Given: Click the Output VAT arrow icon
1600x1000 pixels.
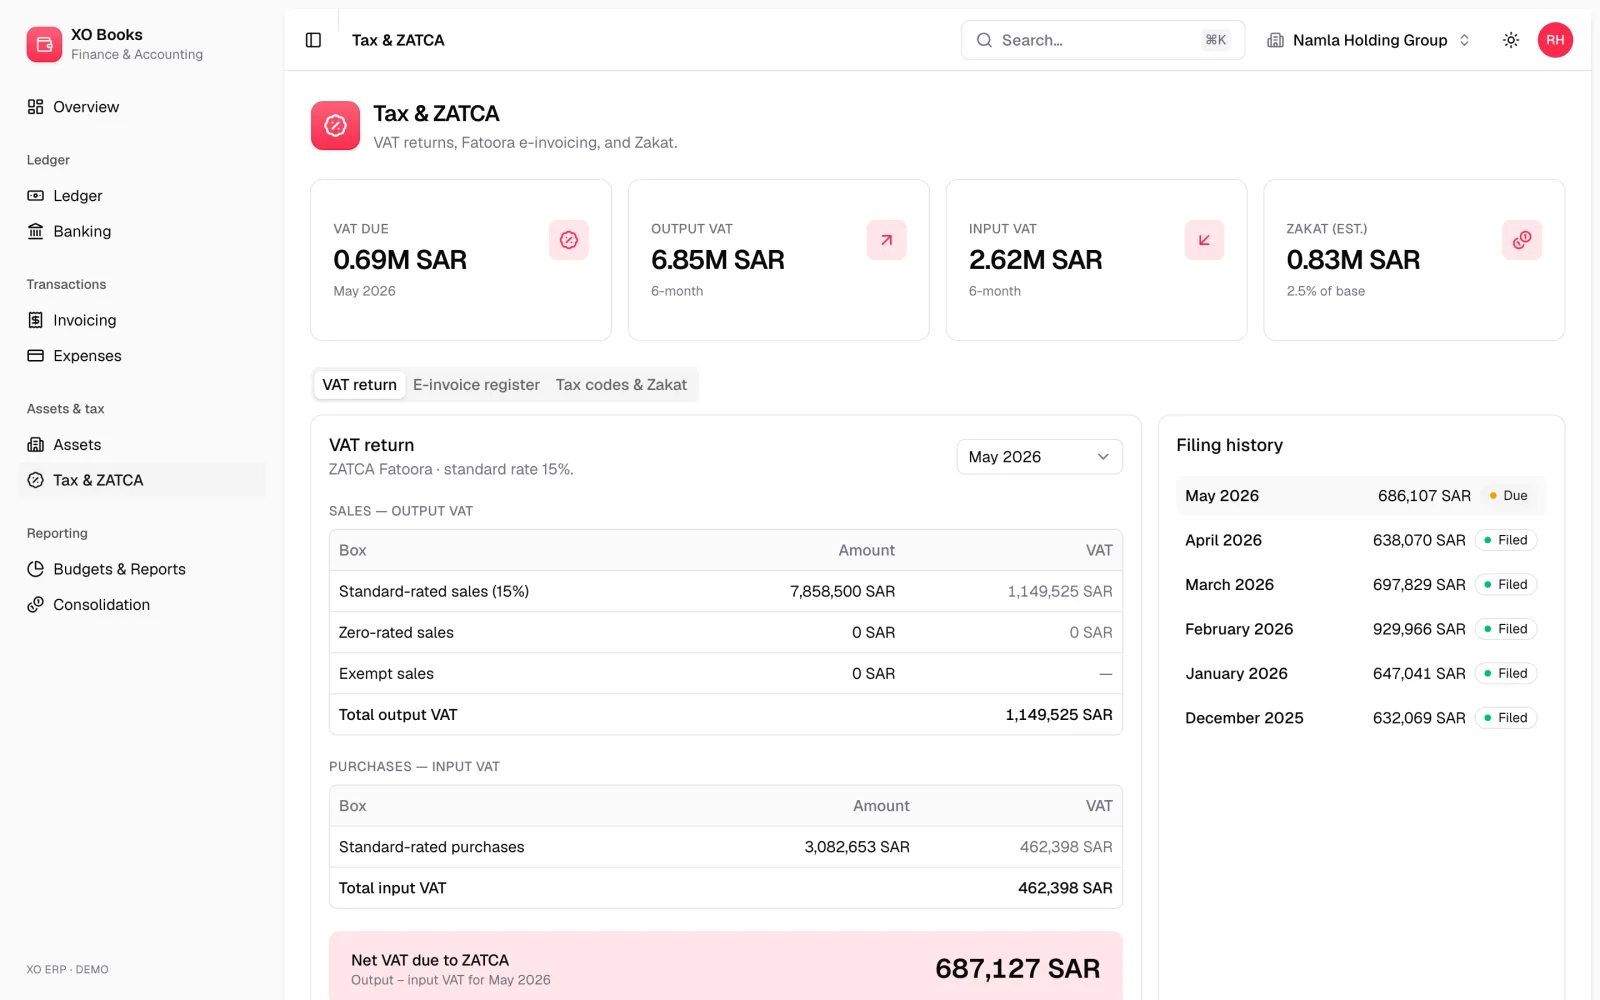Looking at the screenshot, I should 886,240.
